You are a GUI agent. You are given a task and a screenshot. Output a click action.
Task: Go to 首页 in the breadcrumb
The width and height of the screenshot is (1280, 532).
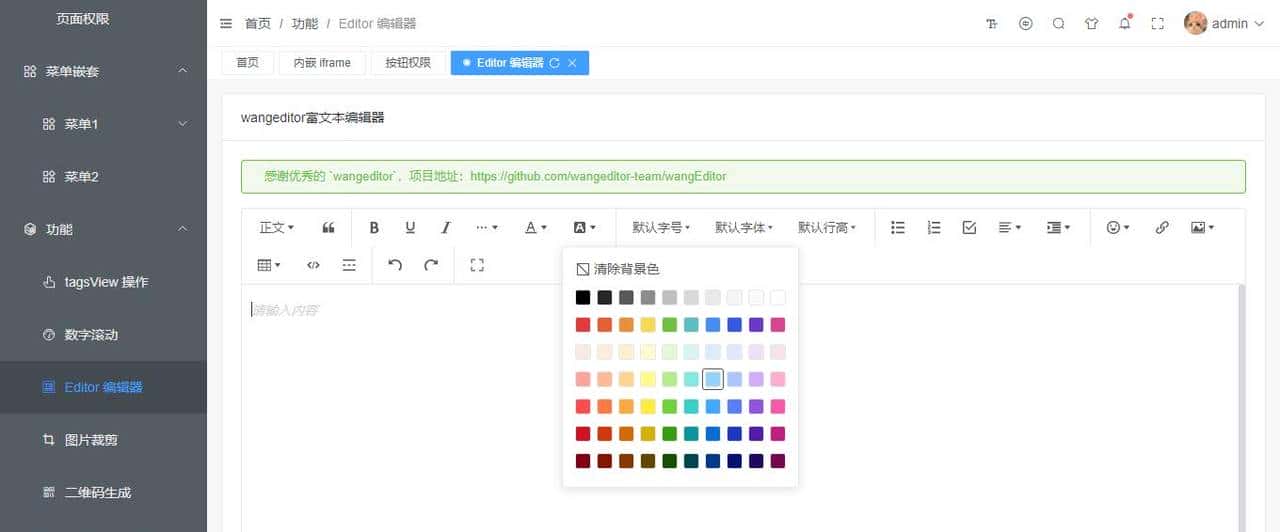258,23
